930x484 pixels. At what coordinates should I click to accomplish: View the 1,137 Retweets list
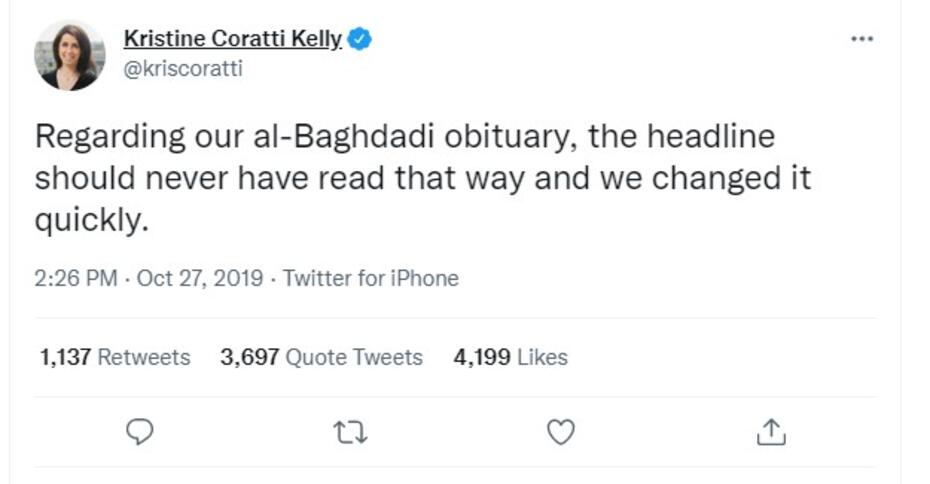click(115, 357)
